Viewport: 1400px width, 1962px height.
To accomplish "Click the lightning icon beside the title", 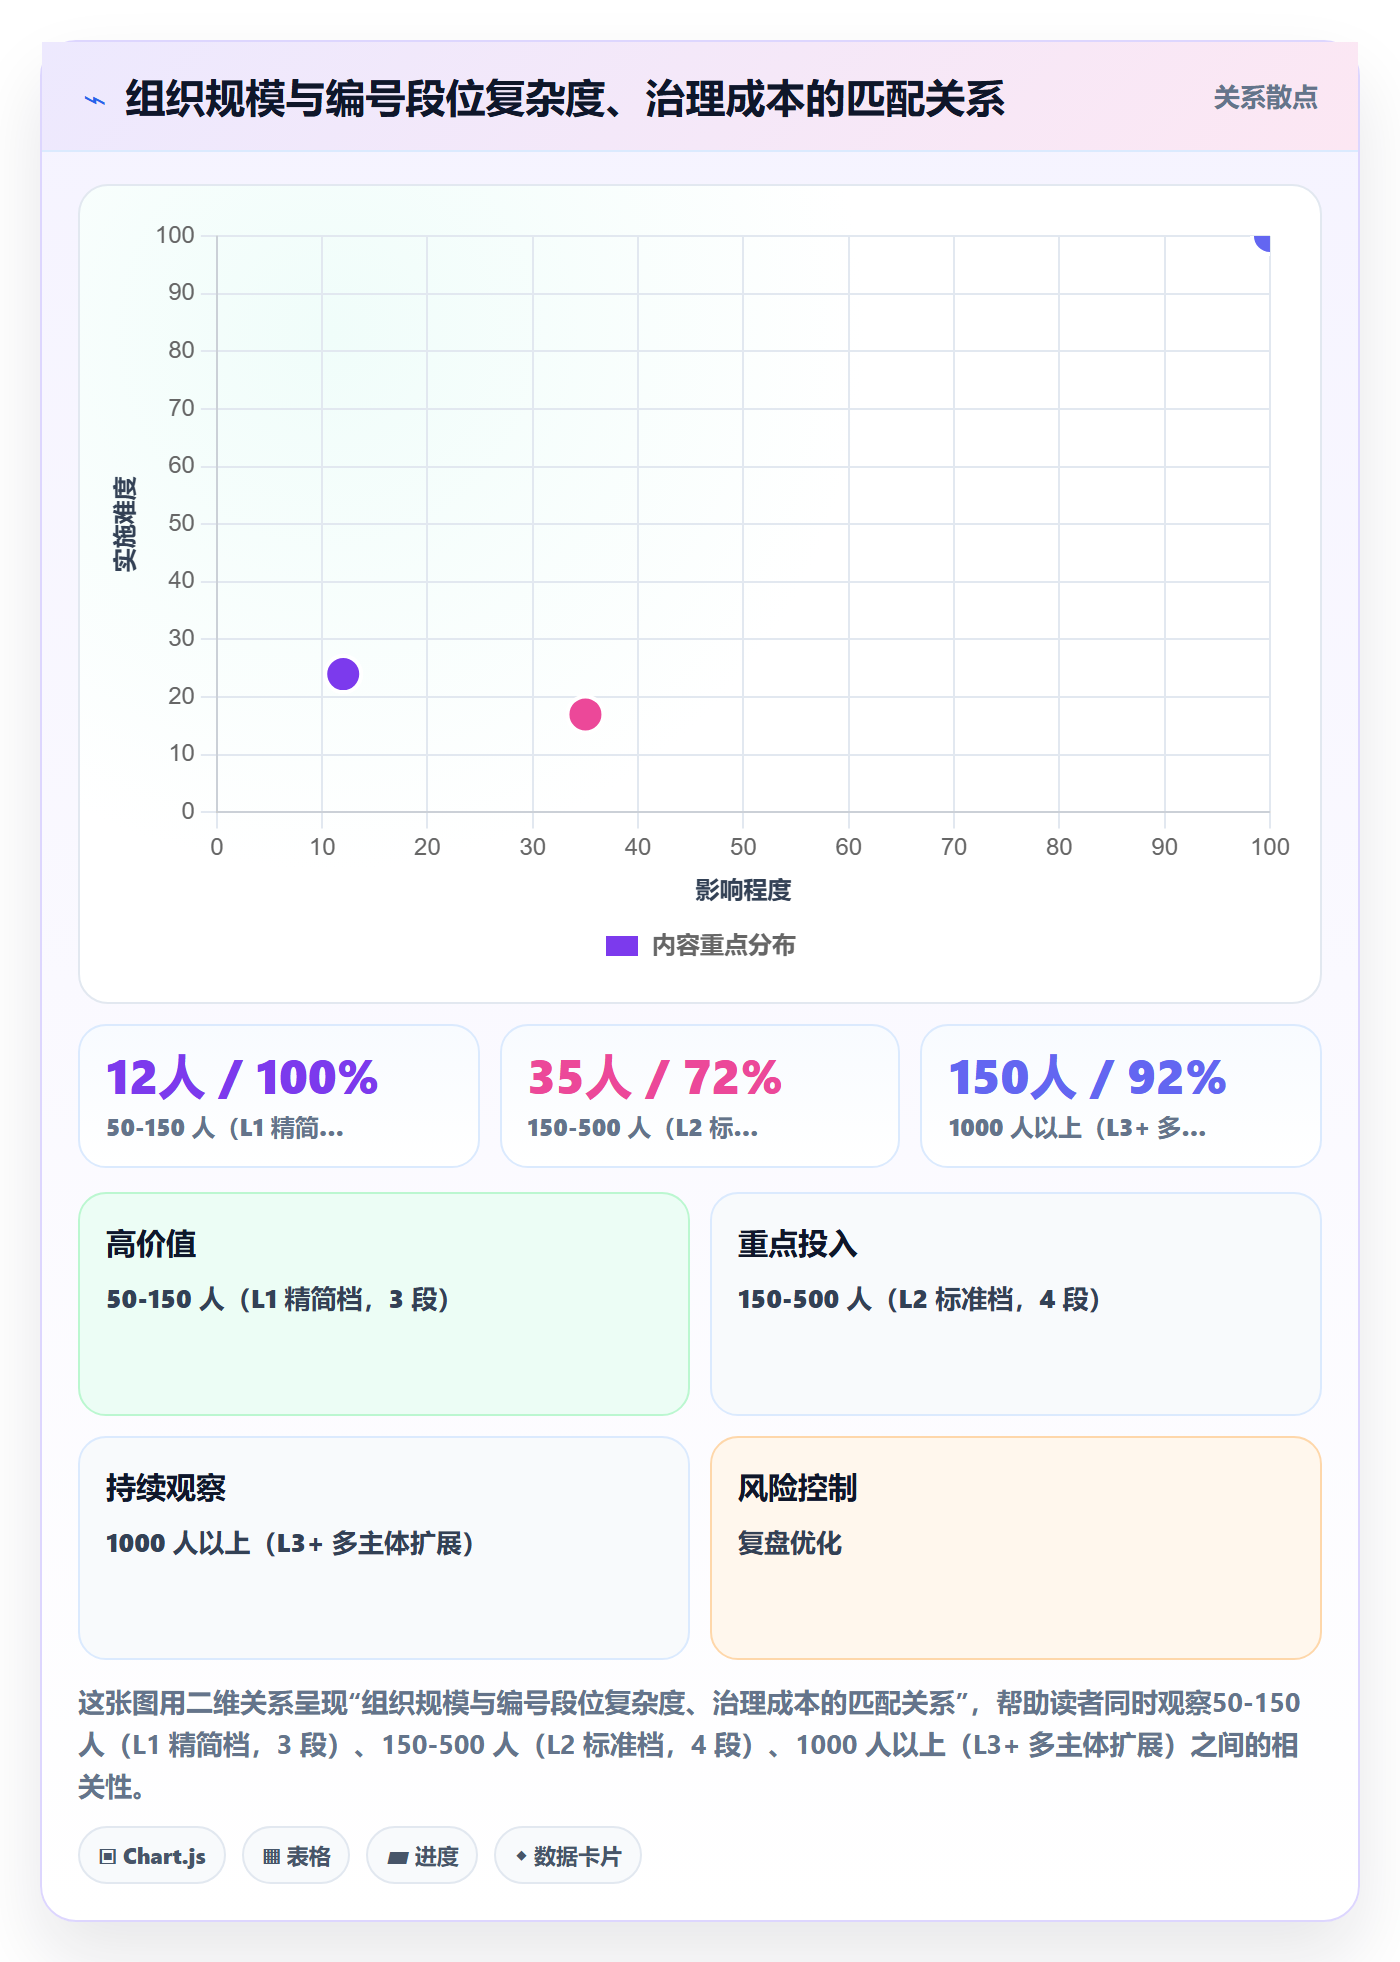I will [95, 100].
